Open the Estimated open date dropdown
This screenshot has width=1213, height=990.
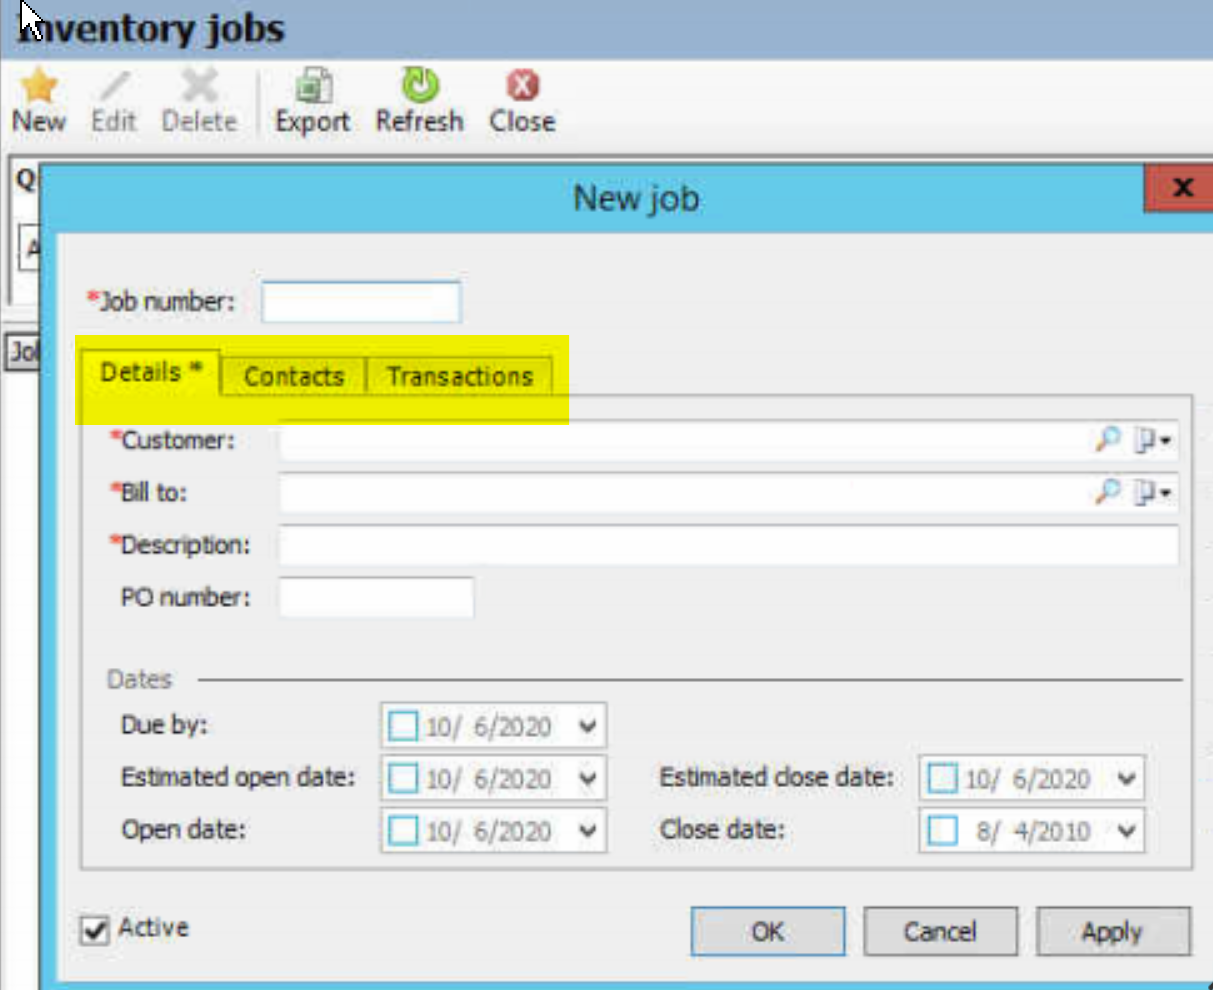tap(587, 778)
